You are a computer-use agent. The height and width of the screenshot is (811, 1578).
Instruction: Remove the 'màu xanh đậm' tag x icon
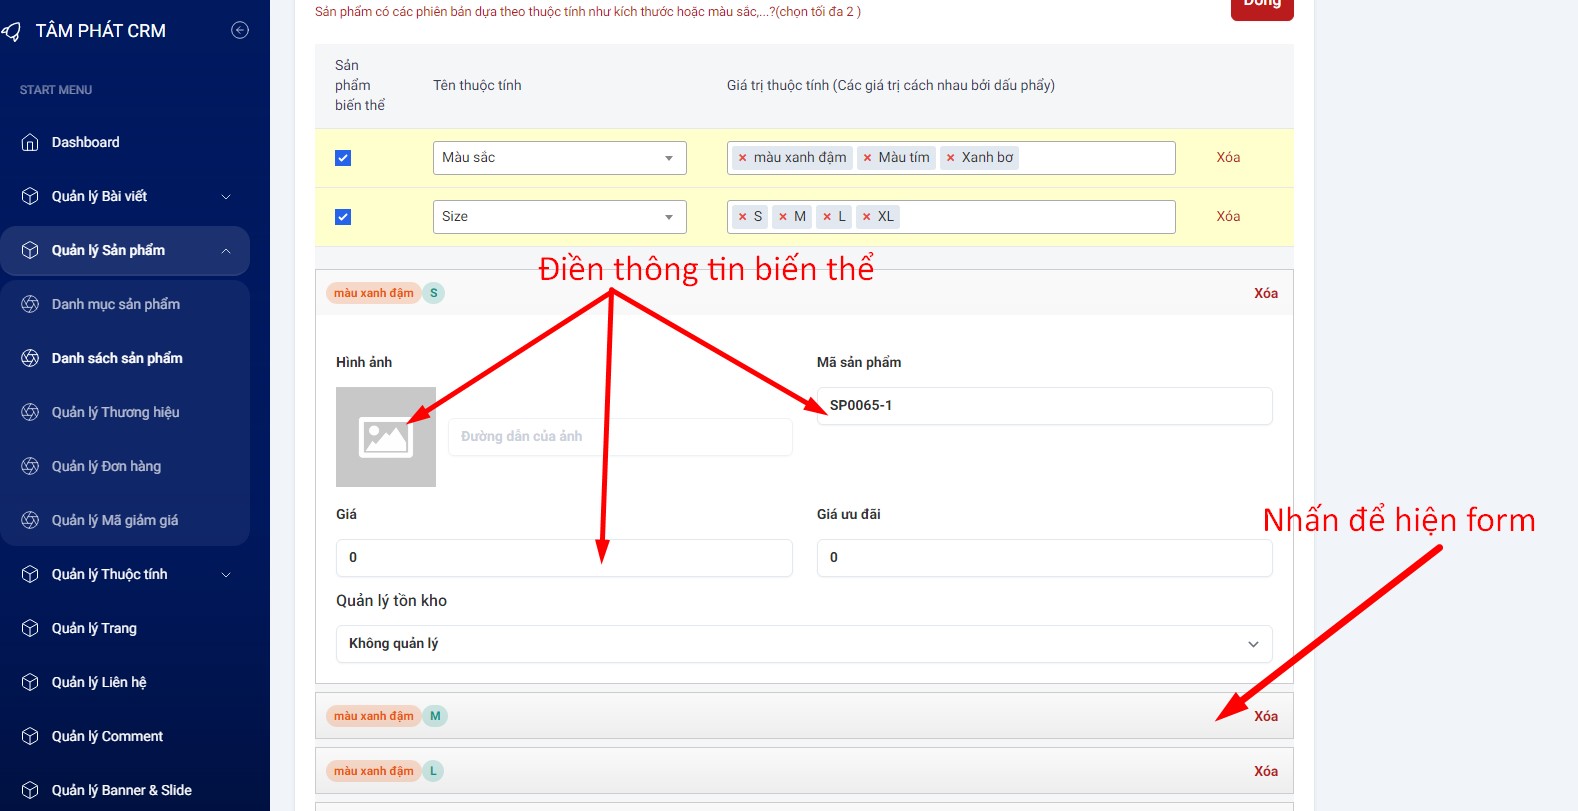(x=742, y=158)
